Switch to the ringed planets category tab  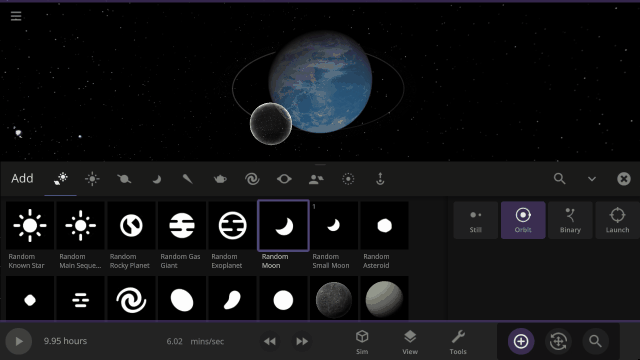pyautogui.click(x=124, y=179)
